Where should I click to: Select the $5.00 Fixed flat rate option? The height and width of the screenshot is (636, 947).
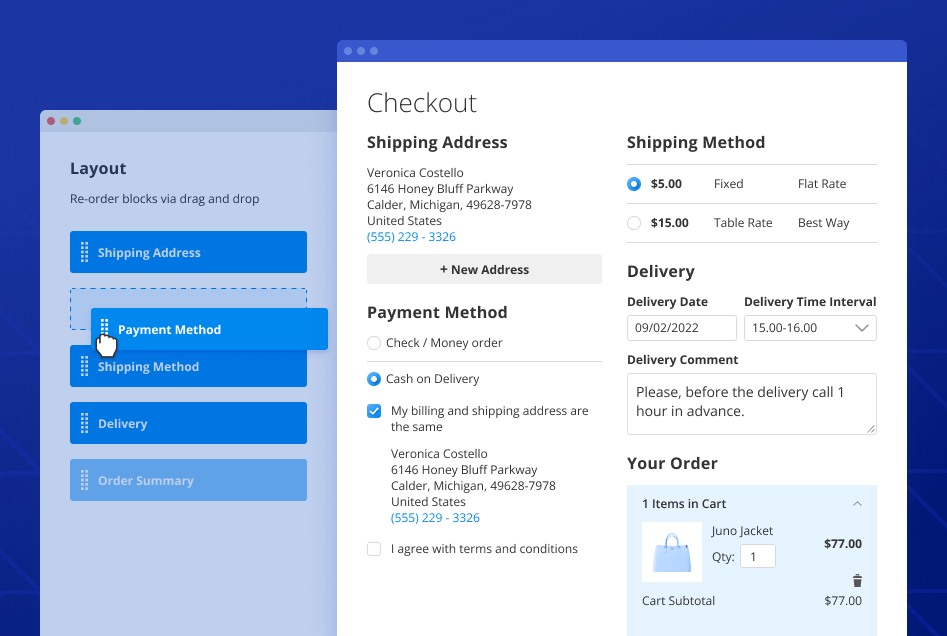pos(634,184)
